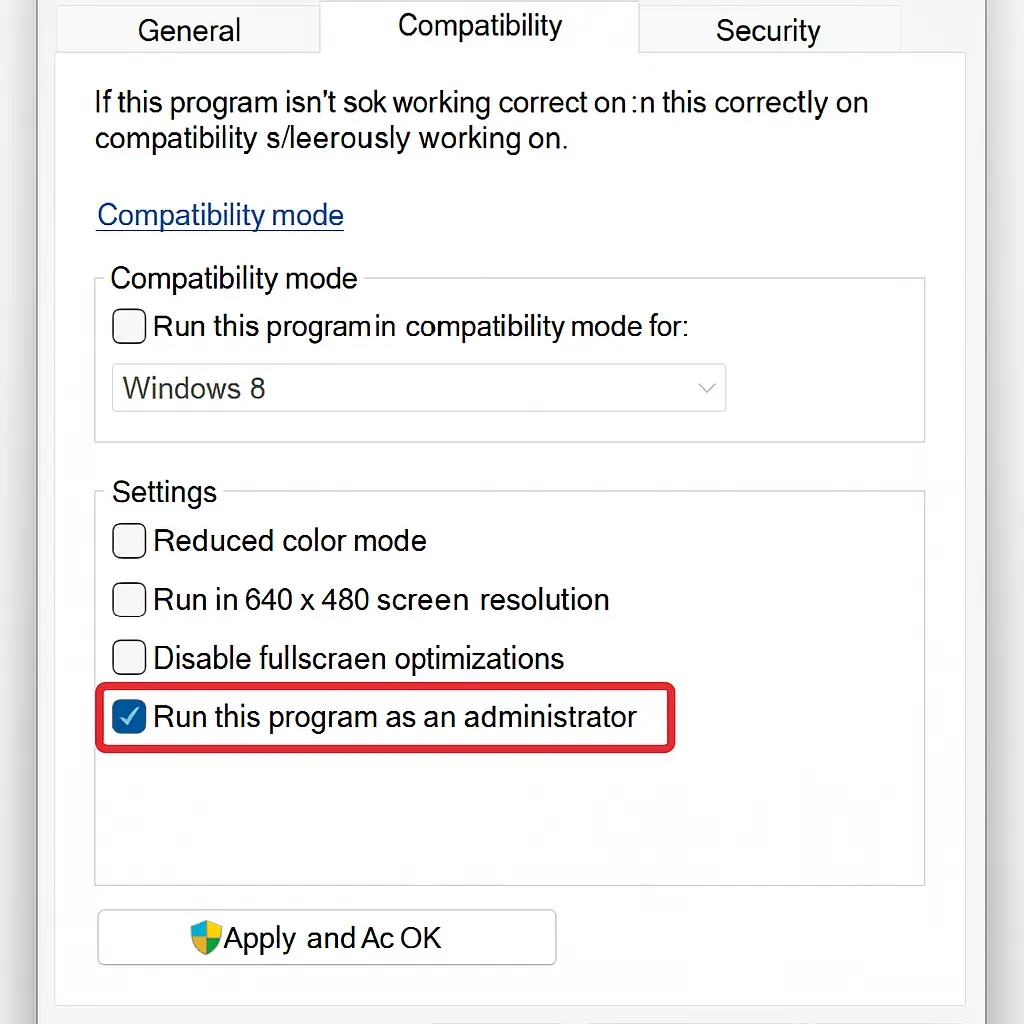Click the shield icon on the Apply button
The image size is (1024, 1024).
pos(205,938)
